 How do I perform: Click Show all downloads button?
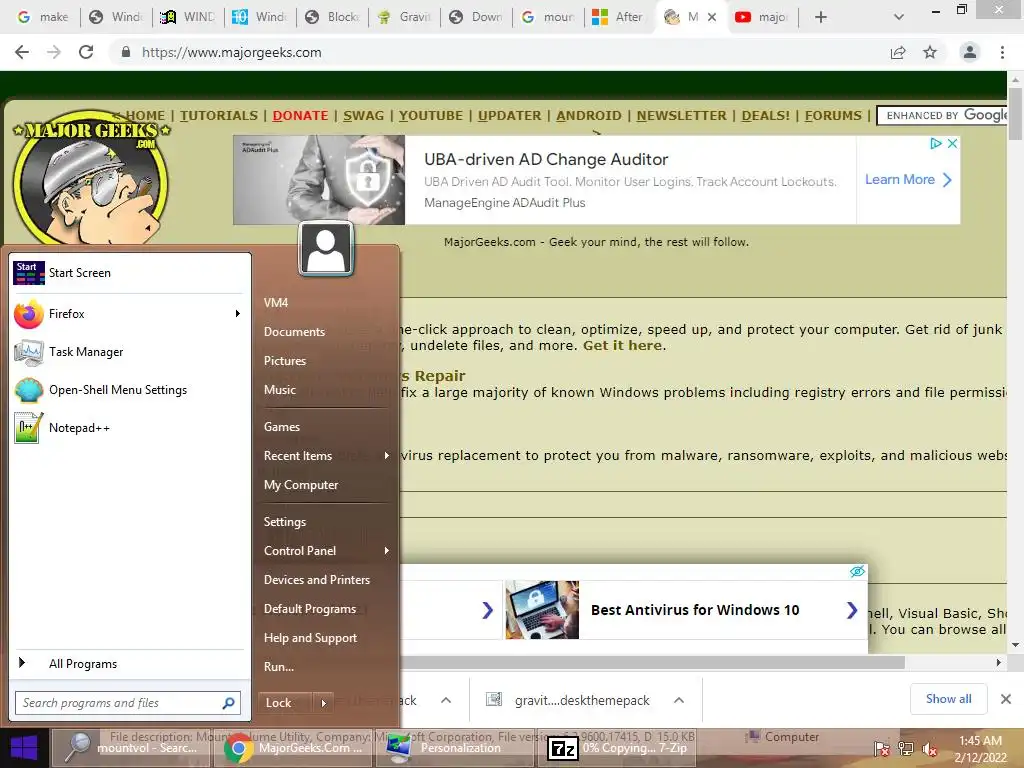point(948,699)
